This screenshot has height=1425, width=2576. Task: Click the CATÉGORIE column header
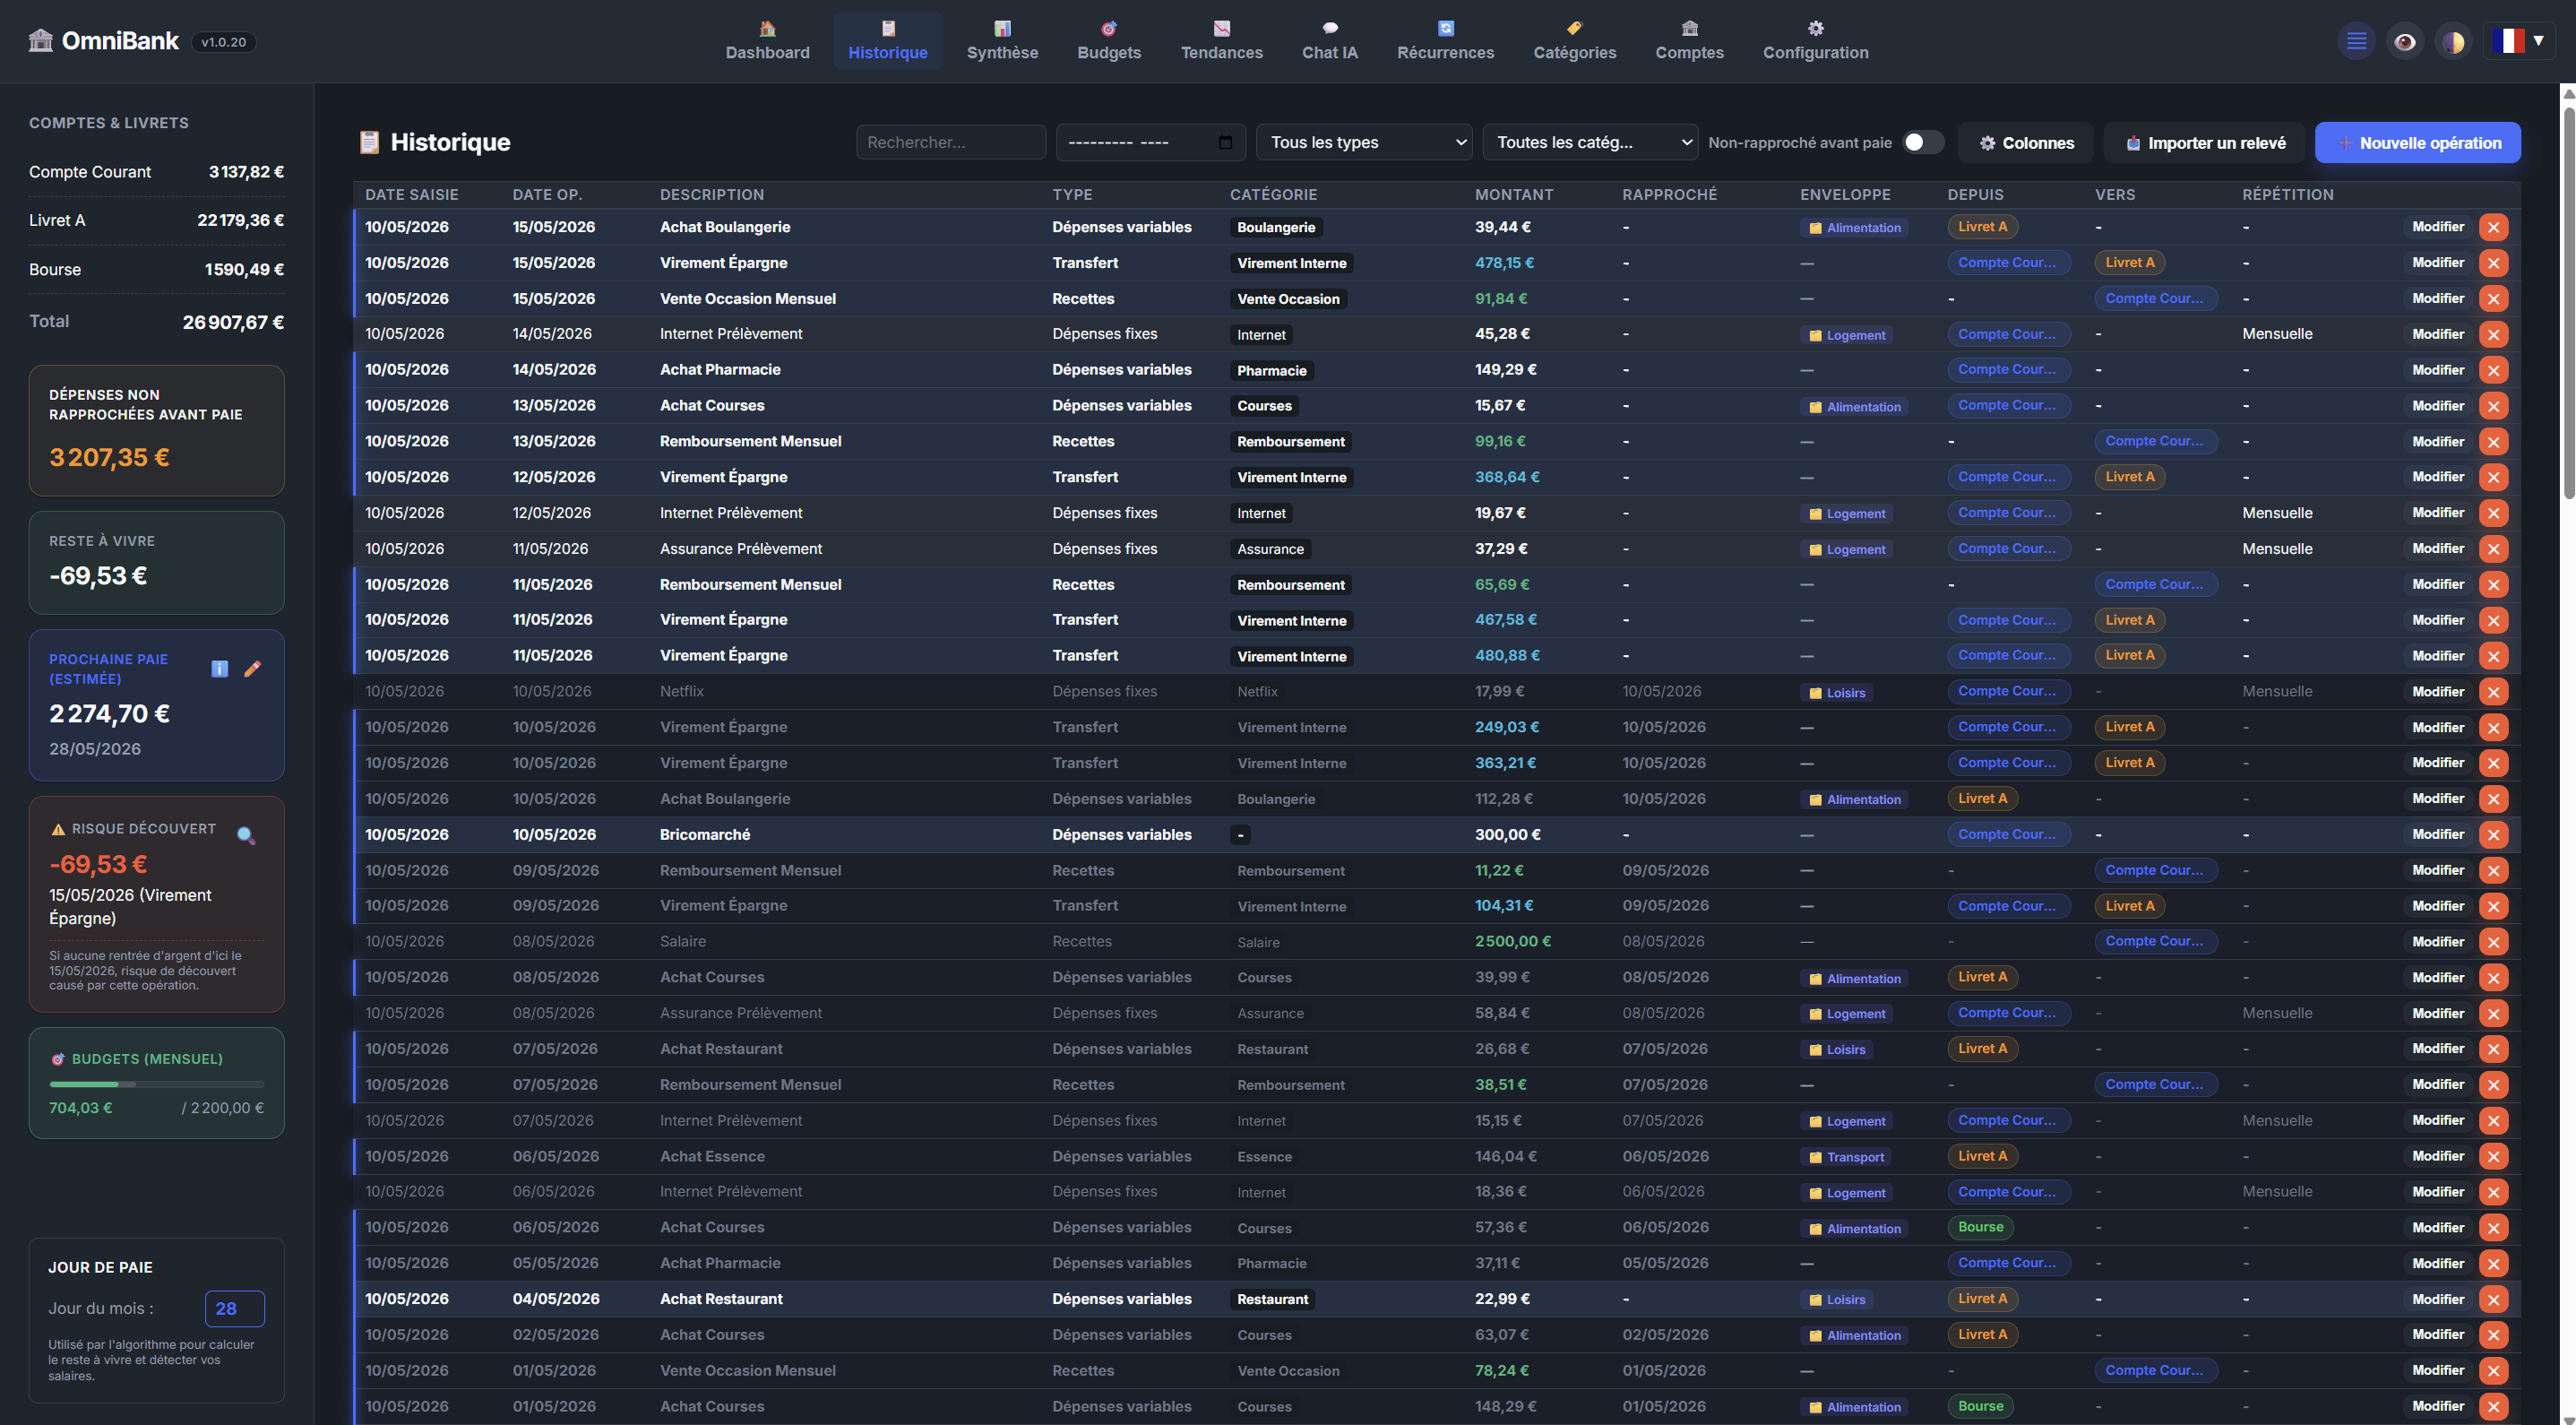(1273, 194)
